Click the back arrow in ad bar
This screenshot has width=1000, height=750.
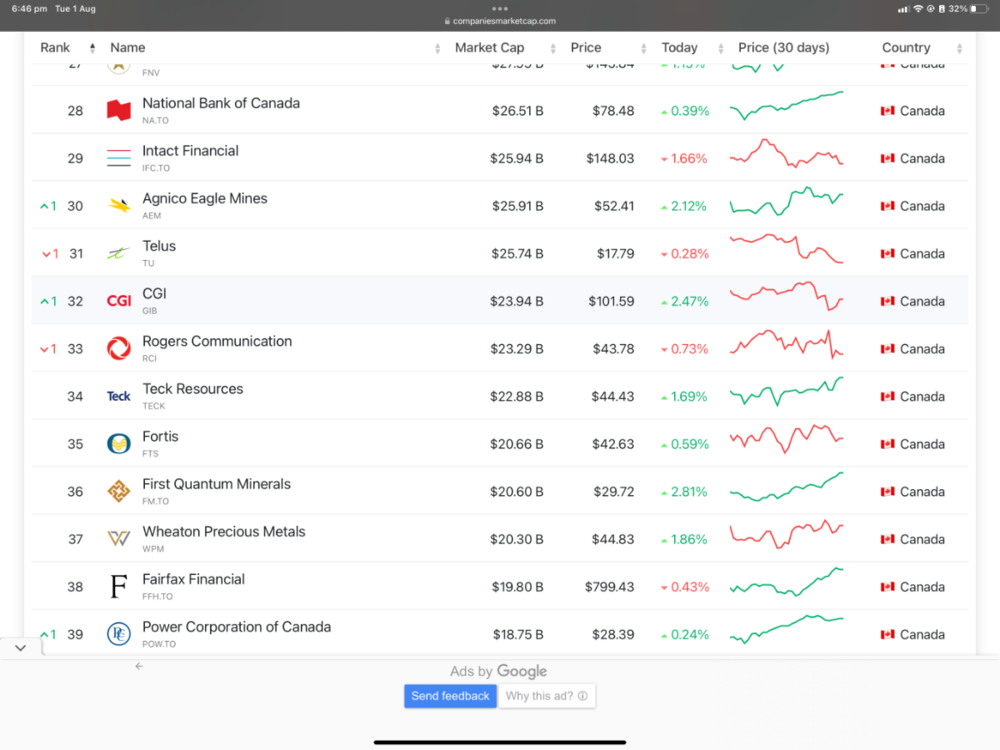coord(139,666)
